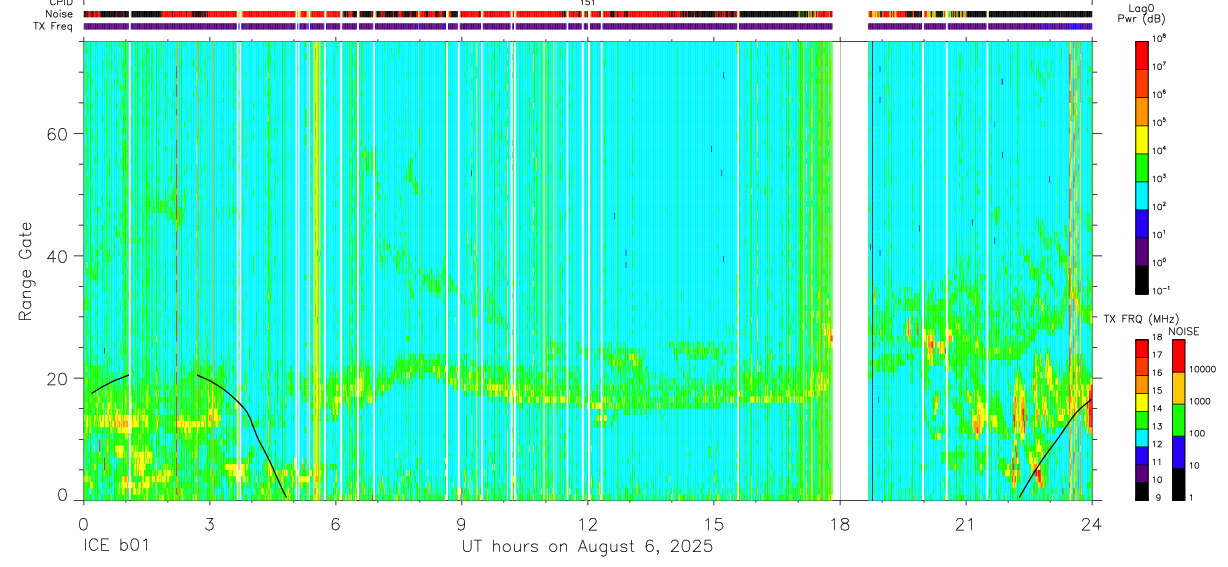This screenshot has width=1228, height=567.
Task: Click x-axis tick label '15'
Action: click(x=713, y=524)
